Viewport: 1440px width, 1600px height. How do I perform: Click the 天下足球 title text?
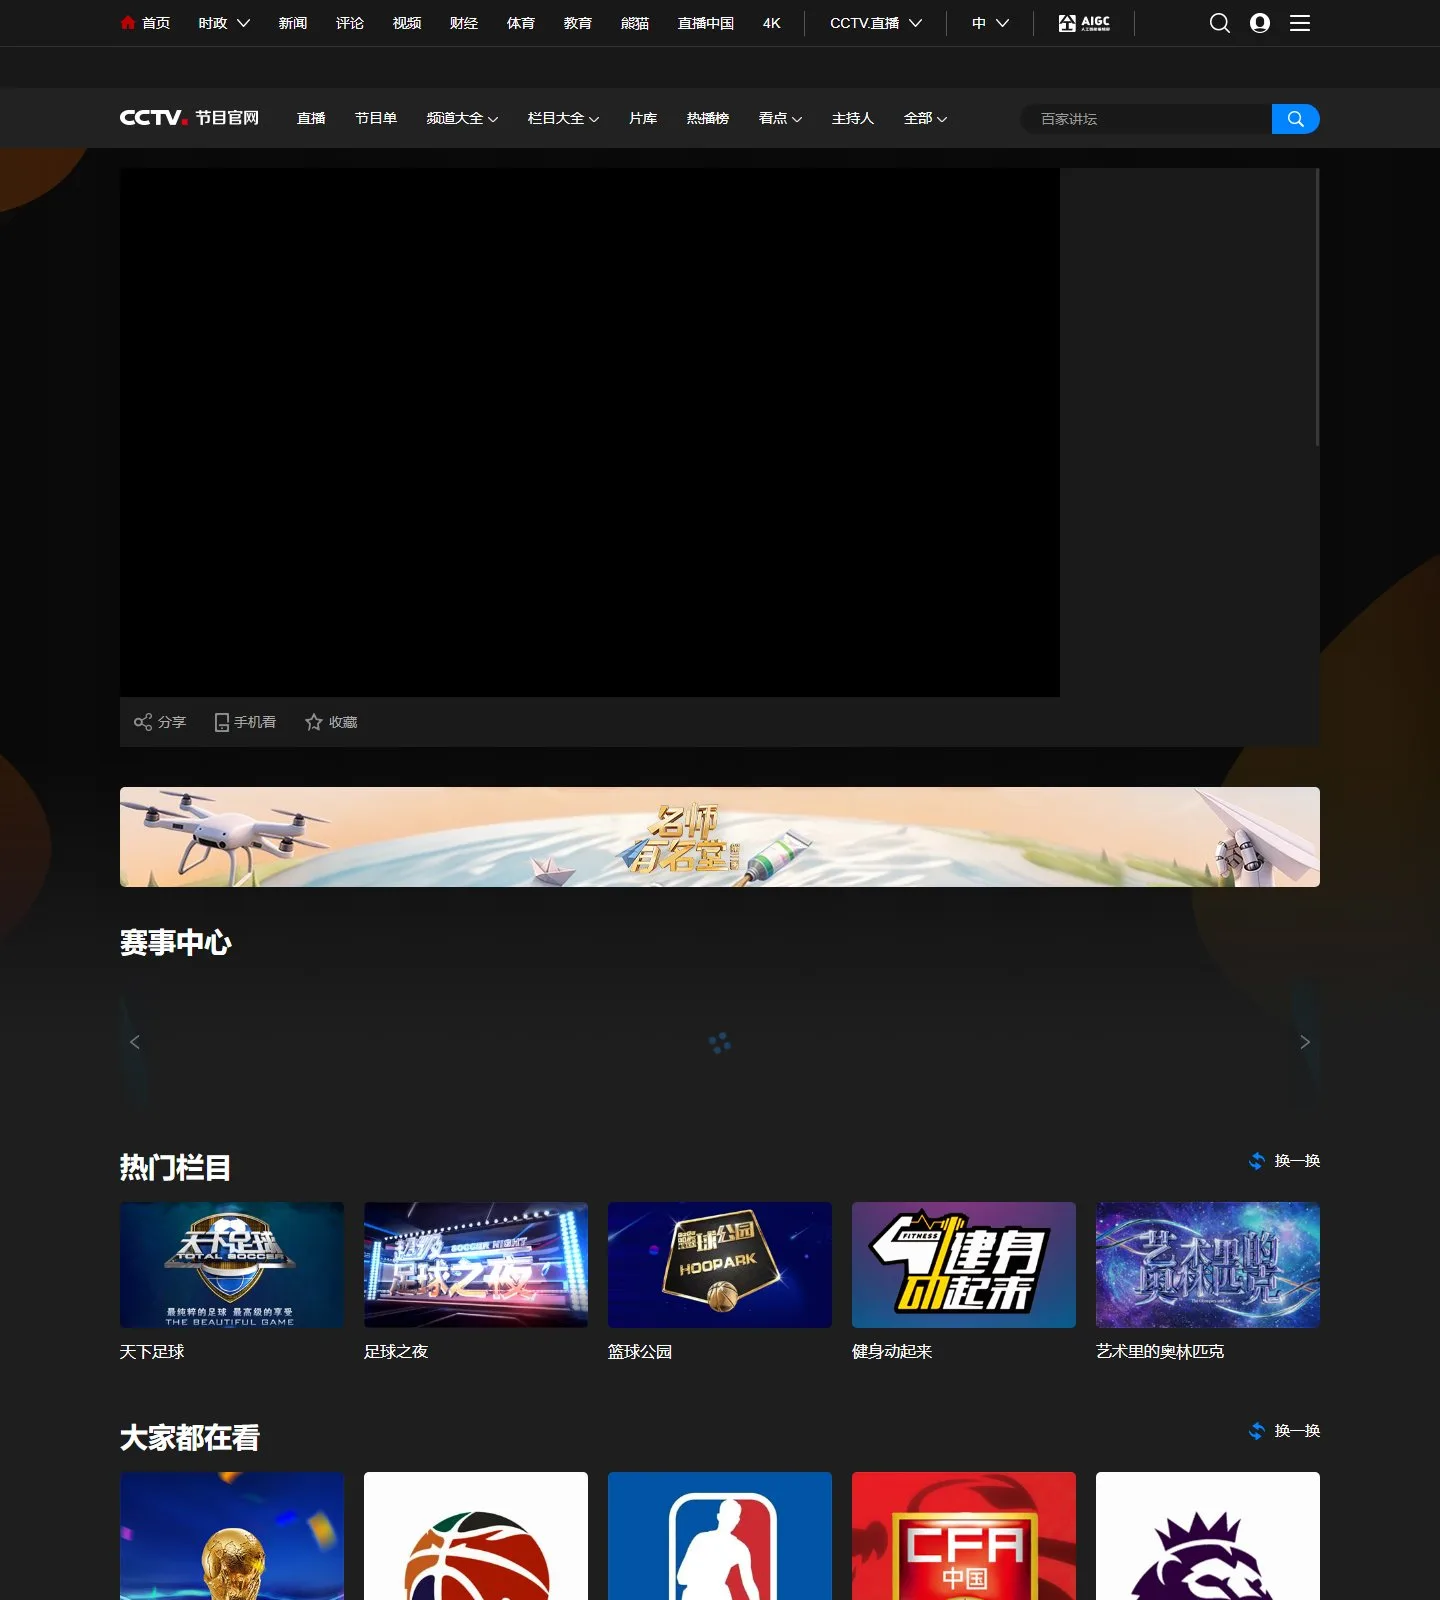tap(152, 1352)
